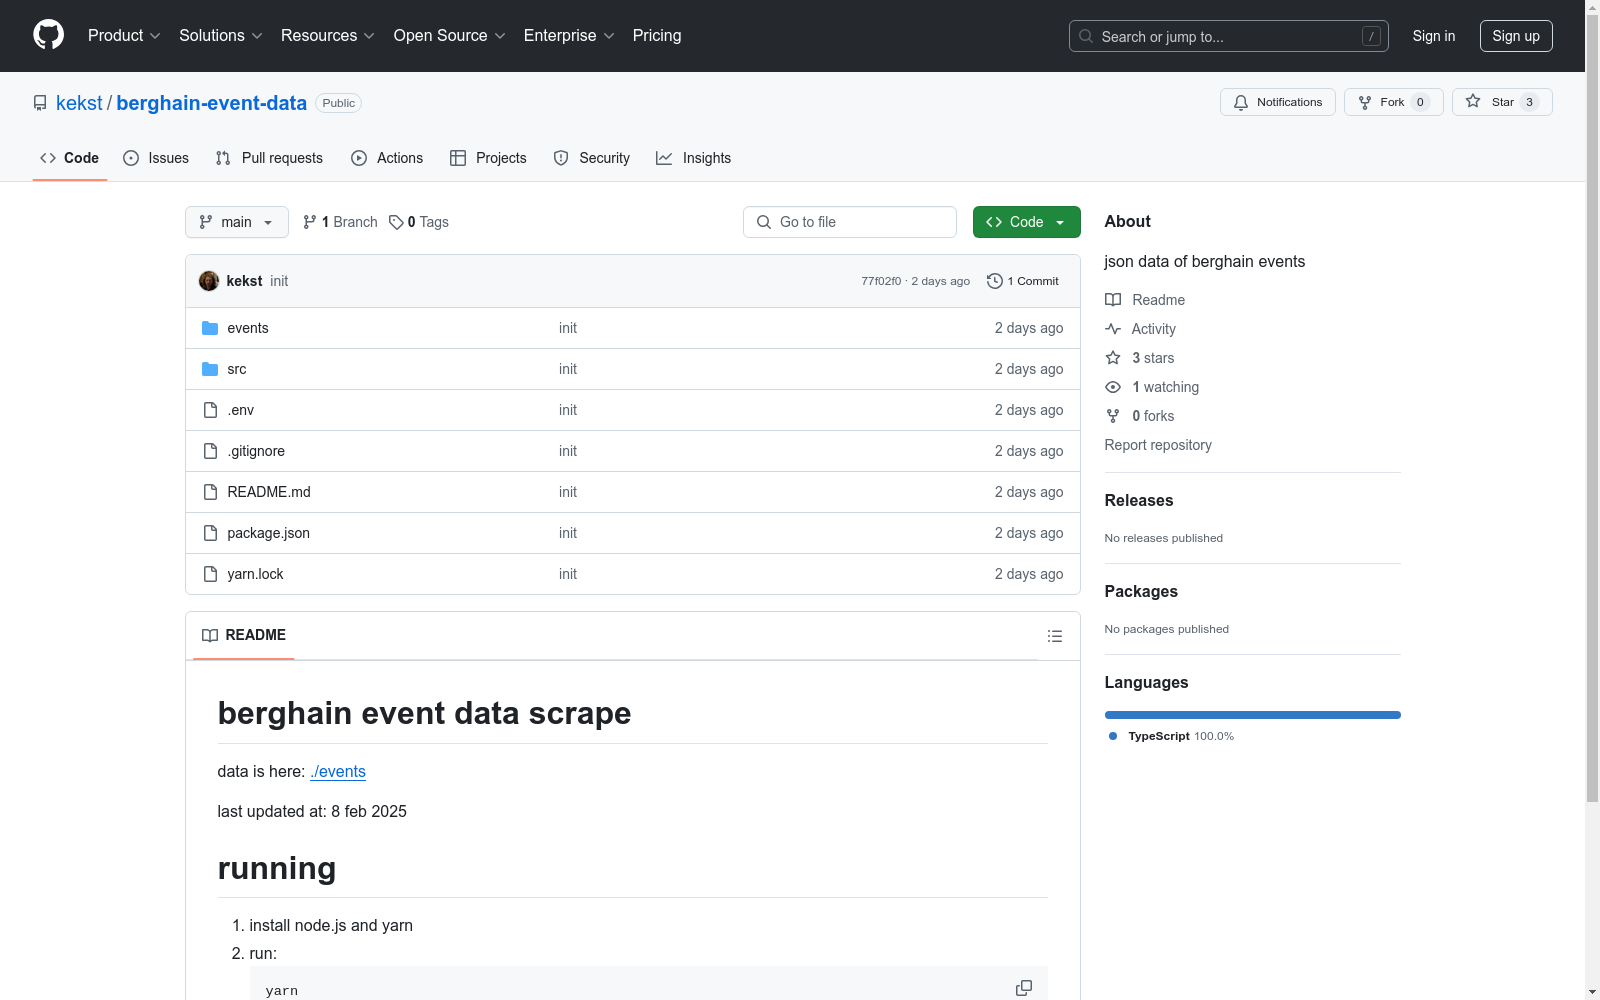
Task: Click the eye icon beside 1 watching
Action: coord(1113,387)
